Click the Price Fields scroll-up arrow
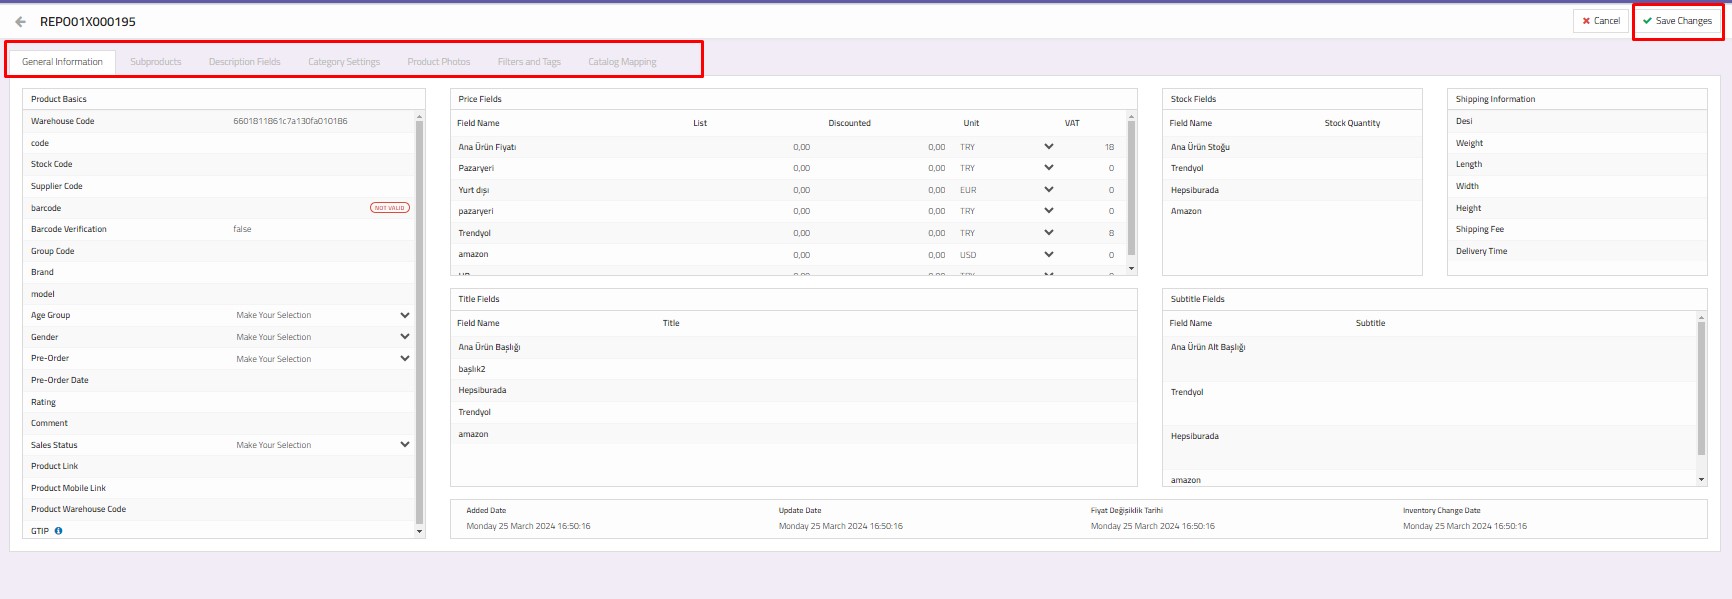The width and height of the screenshot is (1732, 599). coord(1131,117)
